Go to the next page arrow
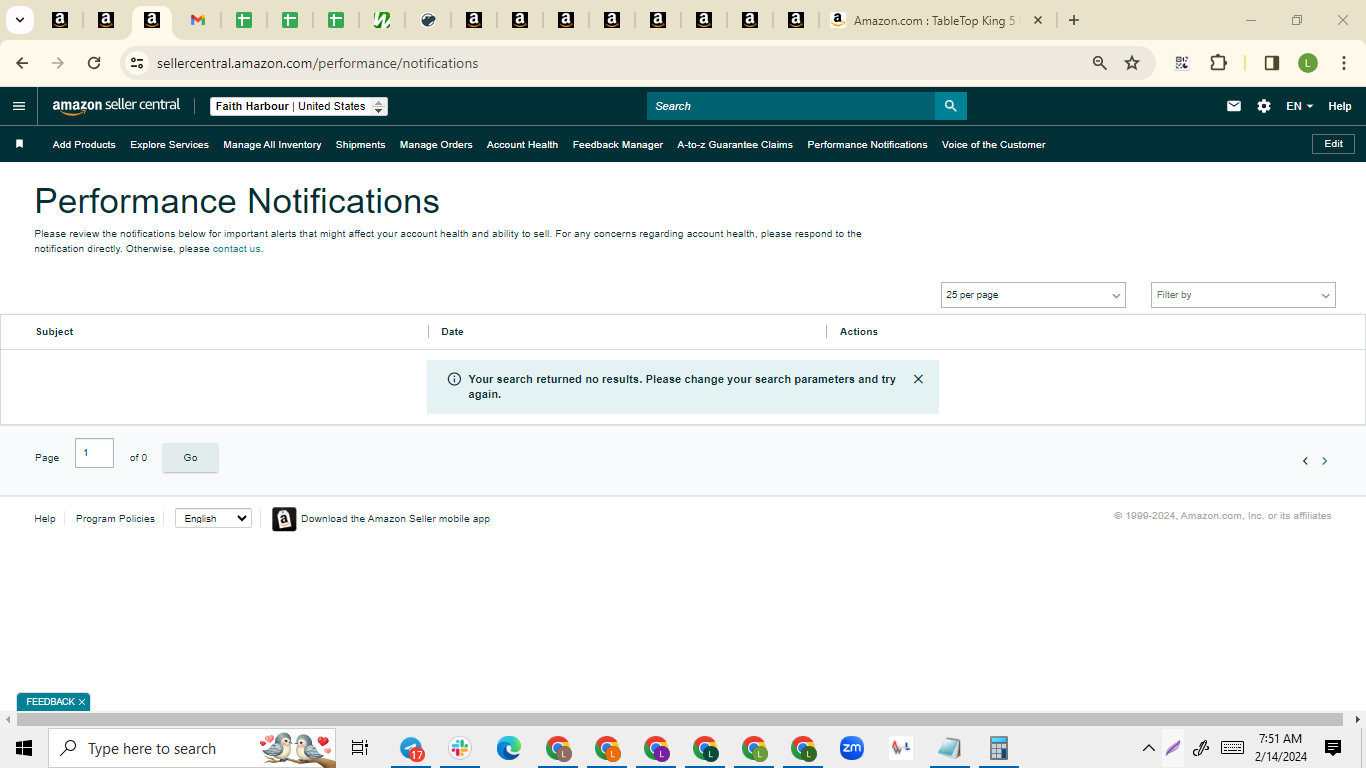Image resolution: width=1366 pixels, height=768 pixels. click(x=1325, y=461)
